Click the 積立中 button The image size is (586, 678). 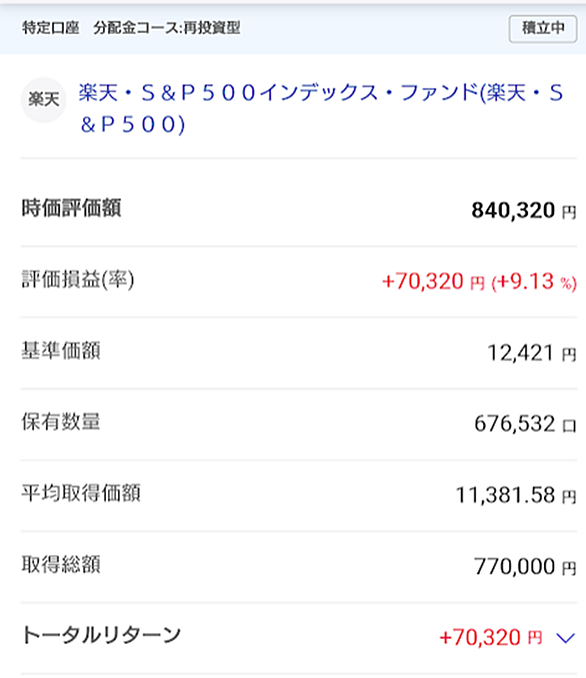point(543,29)
